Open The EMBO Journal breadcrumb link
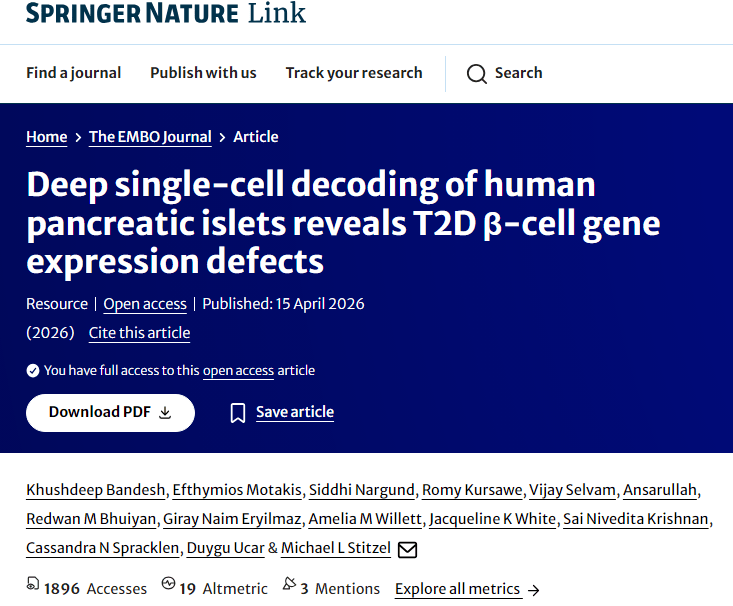733x606 pixels. pos(150,137)
